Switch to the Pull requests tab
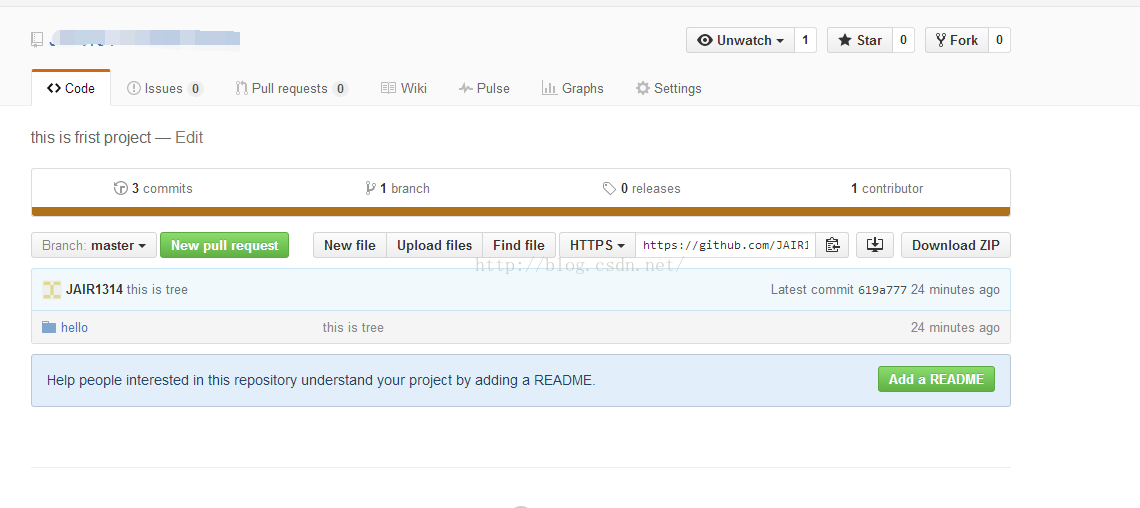This screenshot has width=1140, height=508. [x=292, y=88]
